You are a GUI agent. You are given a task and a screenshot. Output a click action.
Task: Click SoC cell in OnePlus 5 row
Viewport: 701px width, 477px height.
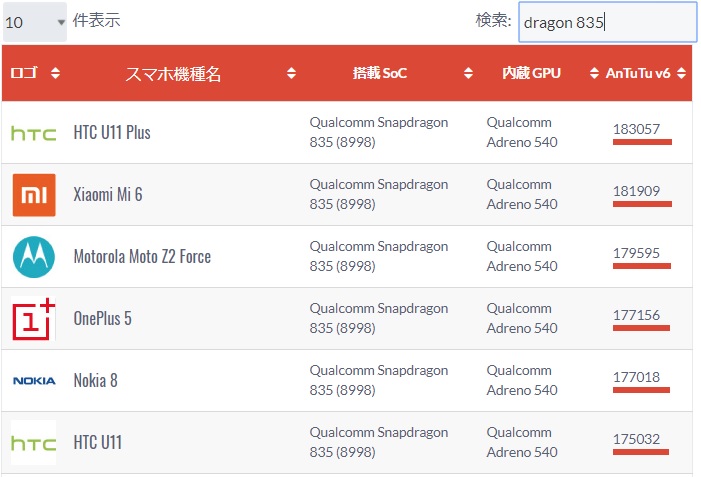[x=379, y=318]
